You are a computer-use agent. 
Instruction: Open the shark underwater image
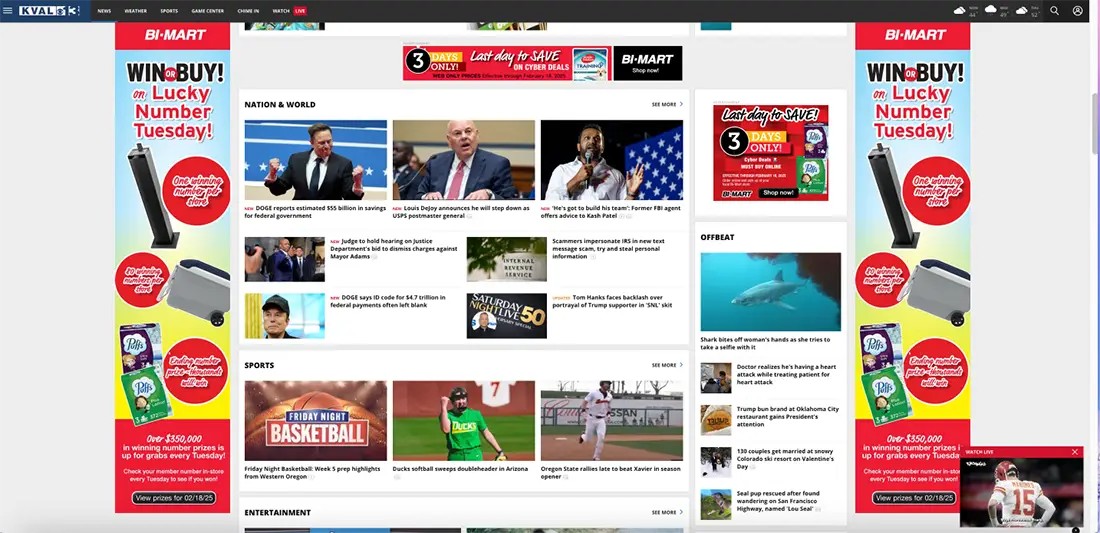coord(770,292)
